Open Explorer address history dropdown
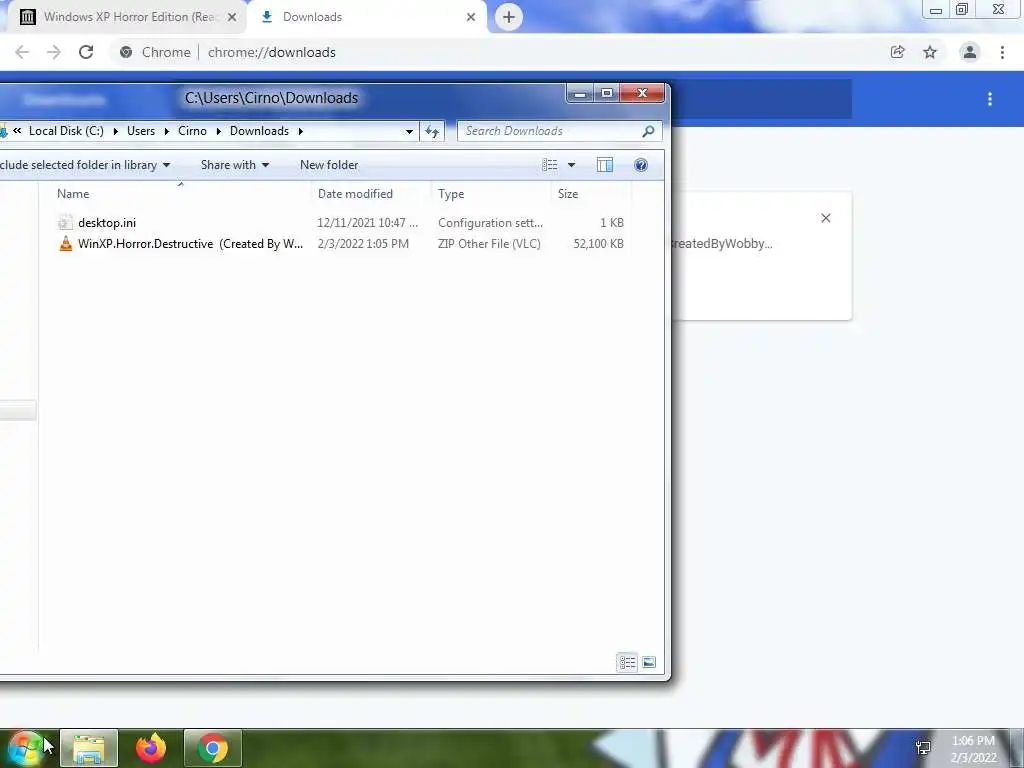 click(x=409, y=131)
